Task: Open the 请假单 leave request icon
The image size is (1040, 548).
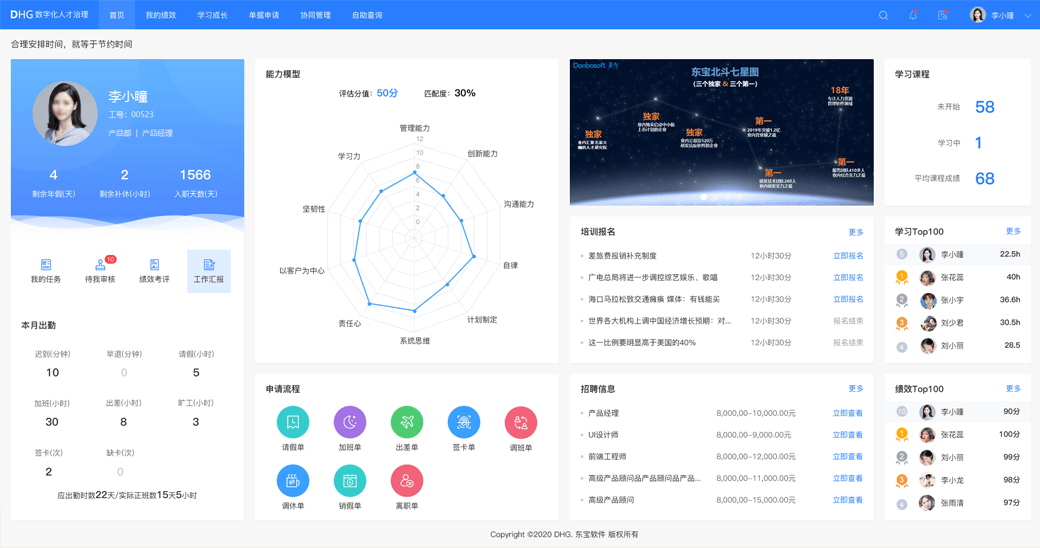Action: click(x=293, y=422)
